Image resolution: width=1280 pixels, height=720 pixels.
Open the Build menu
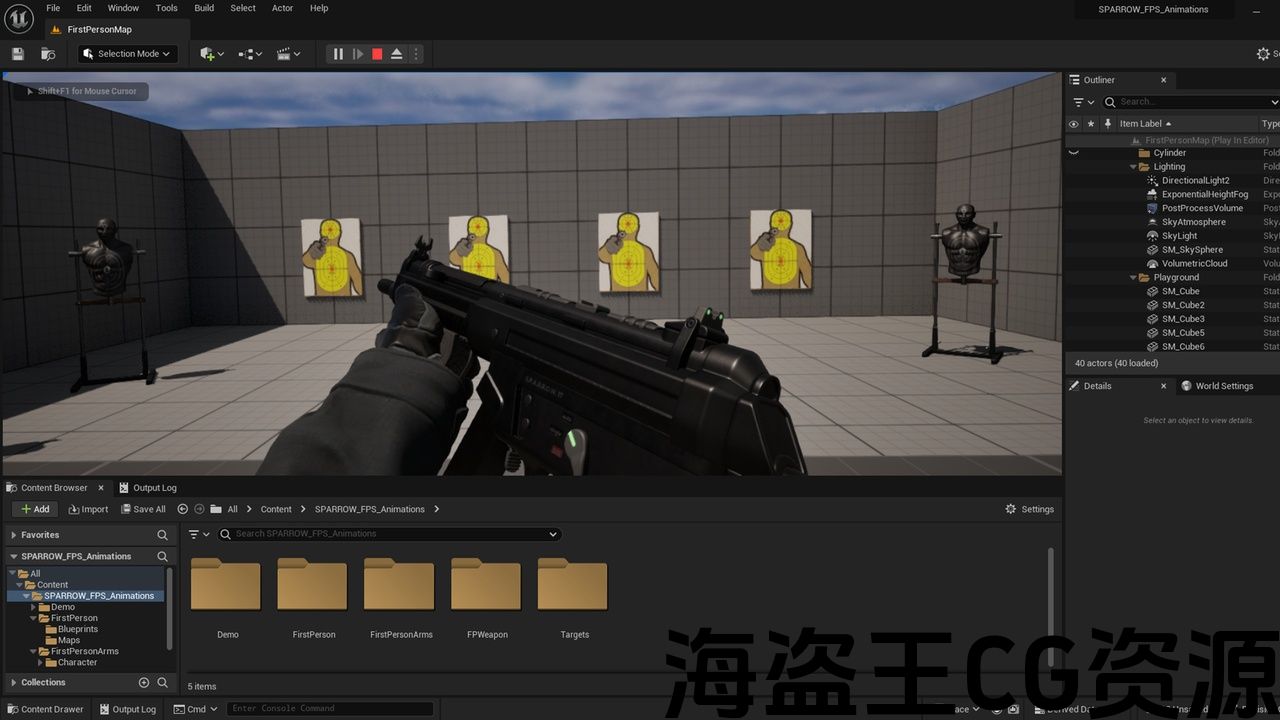point(204,8)
